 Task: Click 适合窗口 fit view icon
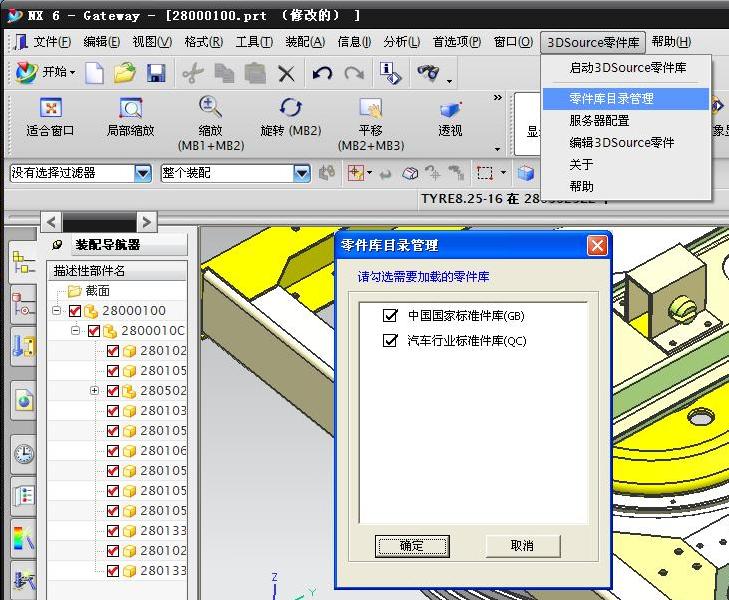50,118
